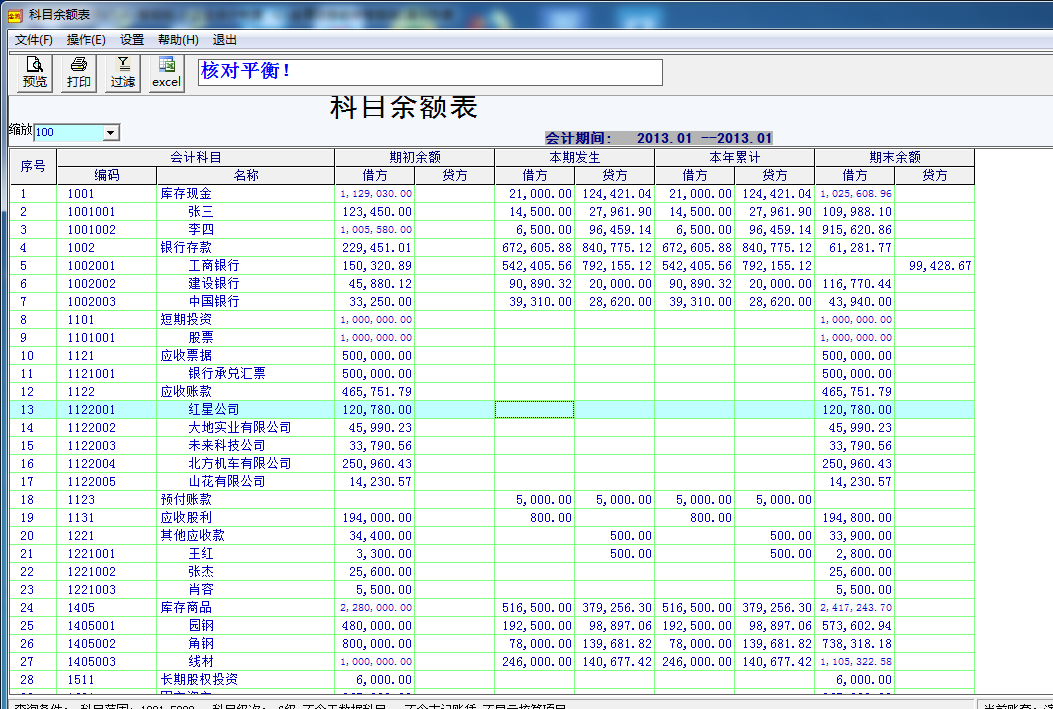Image resolution: width=1053 pixels, height=709 pixels.
Task: Select the 库存现金 account row name
Action: coord(186,194)
